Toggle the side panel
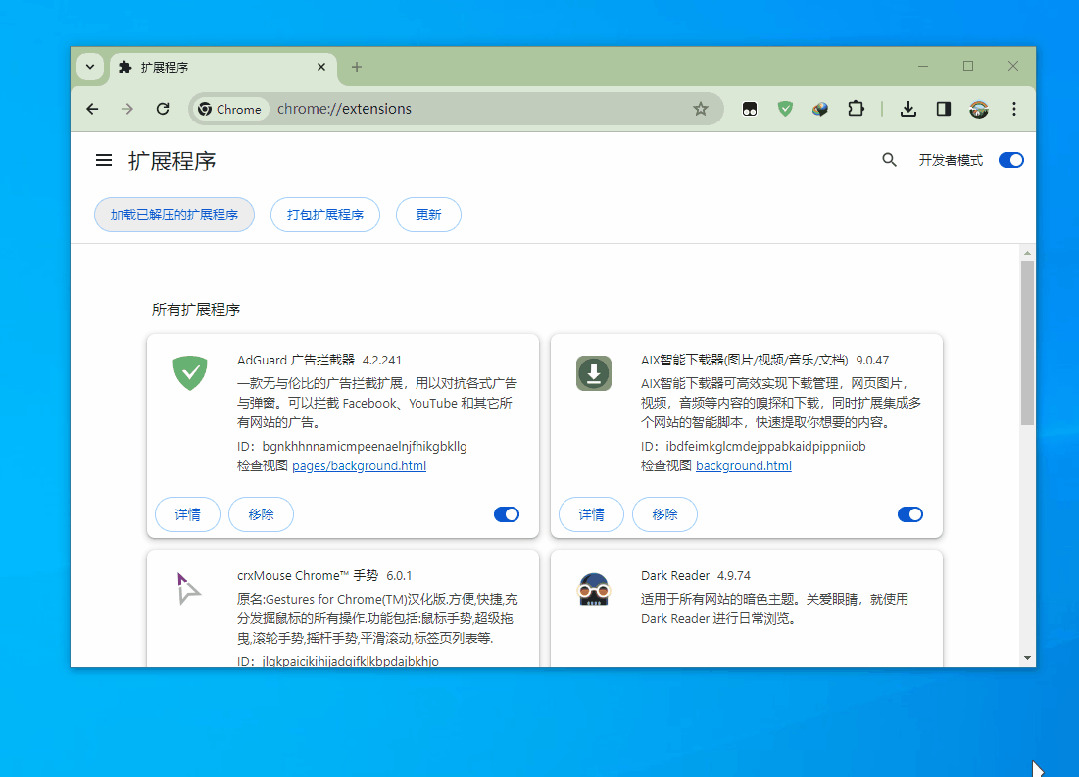This screenshot has height=777, width=1079. (943, 109)
